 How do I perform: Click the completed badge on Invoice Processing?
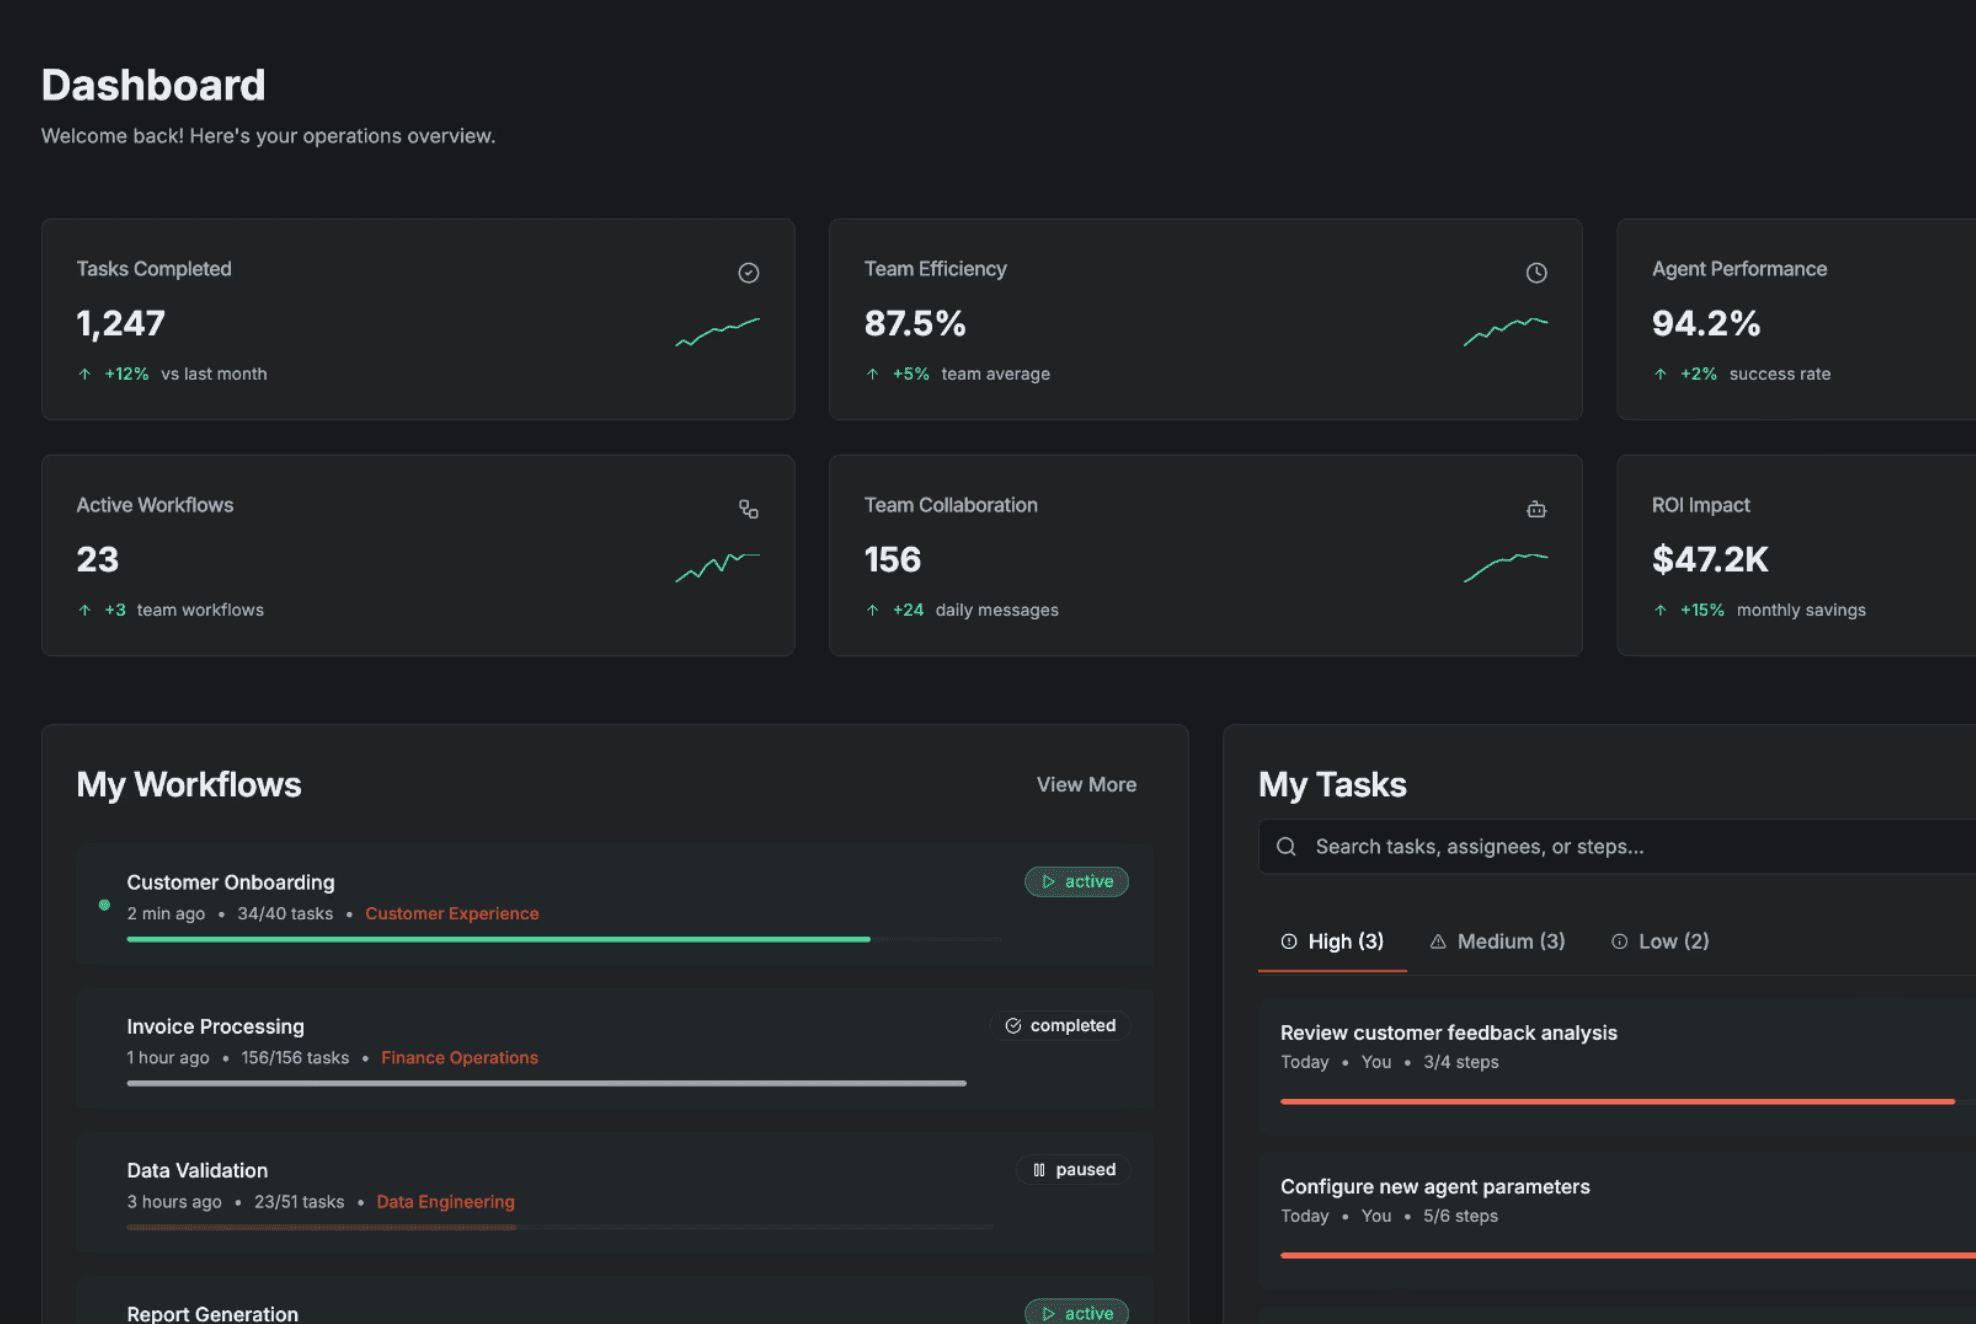tap(1060, 1025)
